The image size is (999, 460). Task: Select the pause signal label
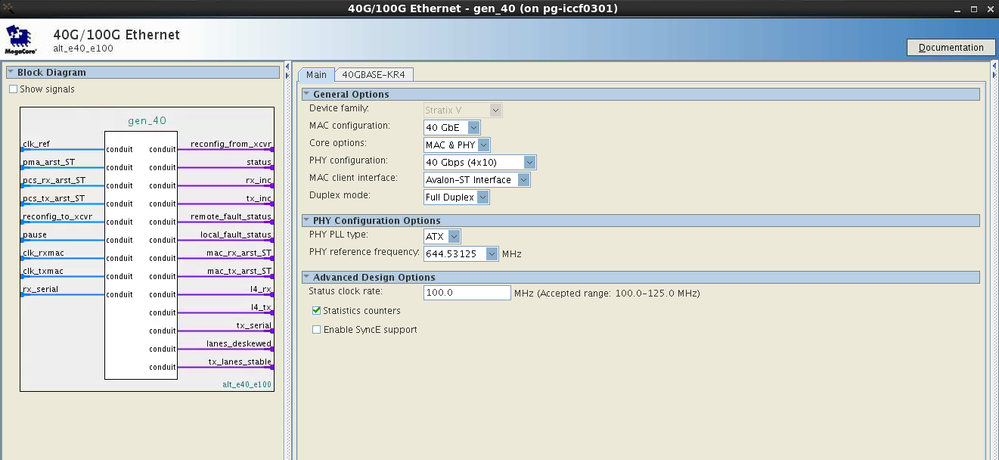pyautogui.click(x=34, y=235)
